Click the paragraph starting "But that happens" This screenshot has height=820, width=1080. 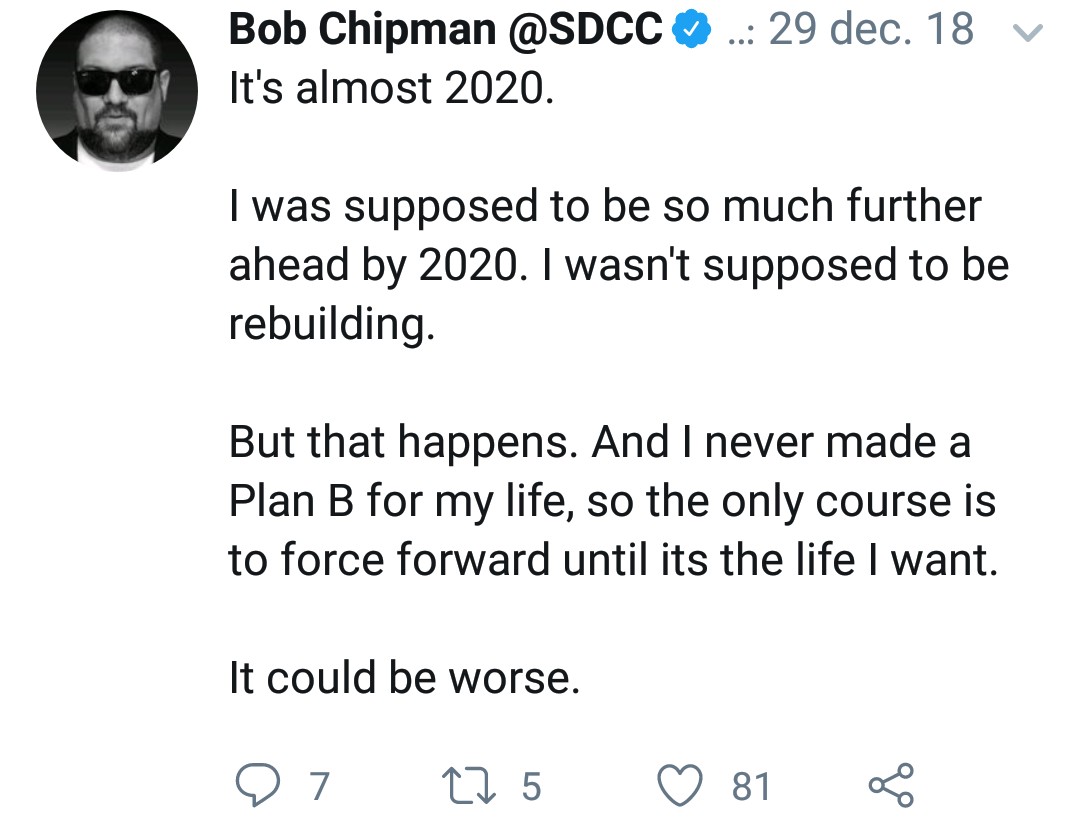pyautogui.click(x=613, y=501)
